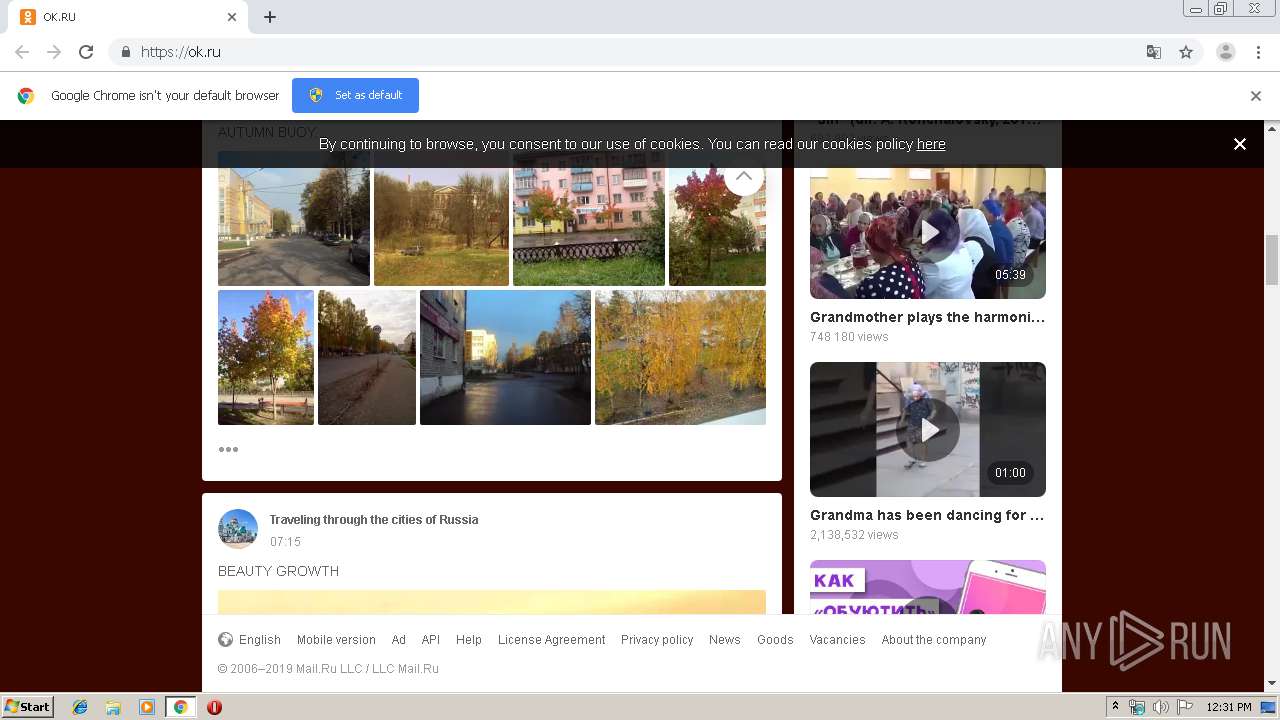Click the Chrome taskbar icon

(181, 707)
